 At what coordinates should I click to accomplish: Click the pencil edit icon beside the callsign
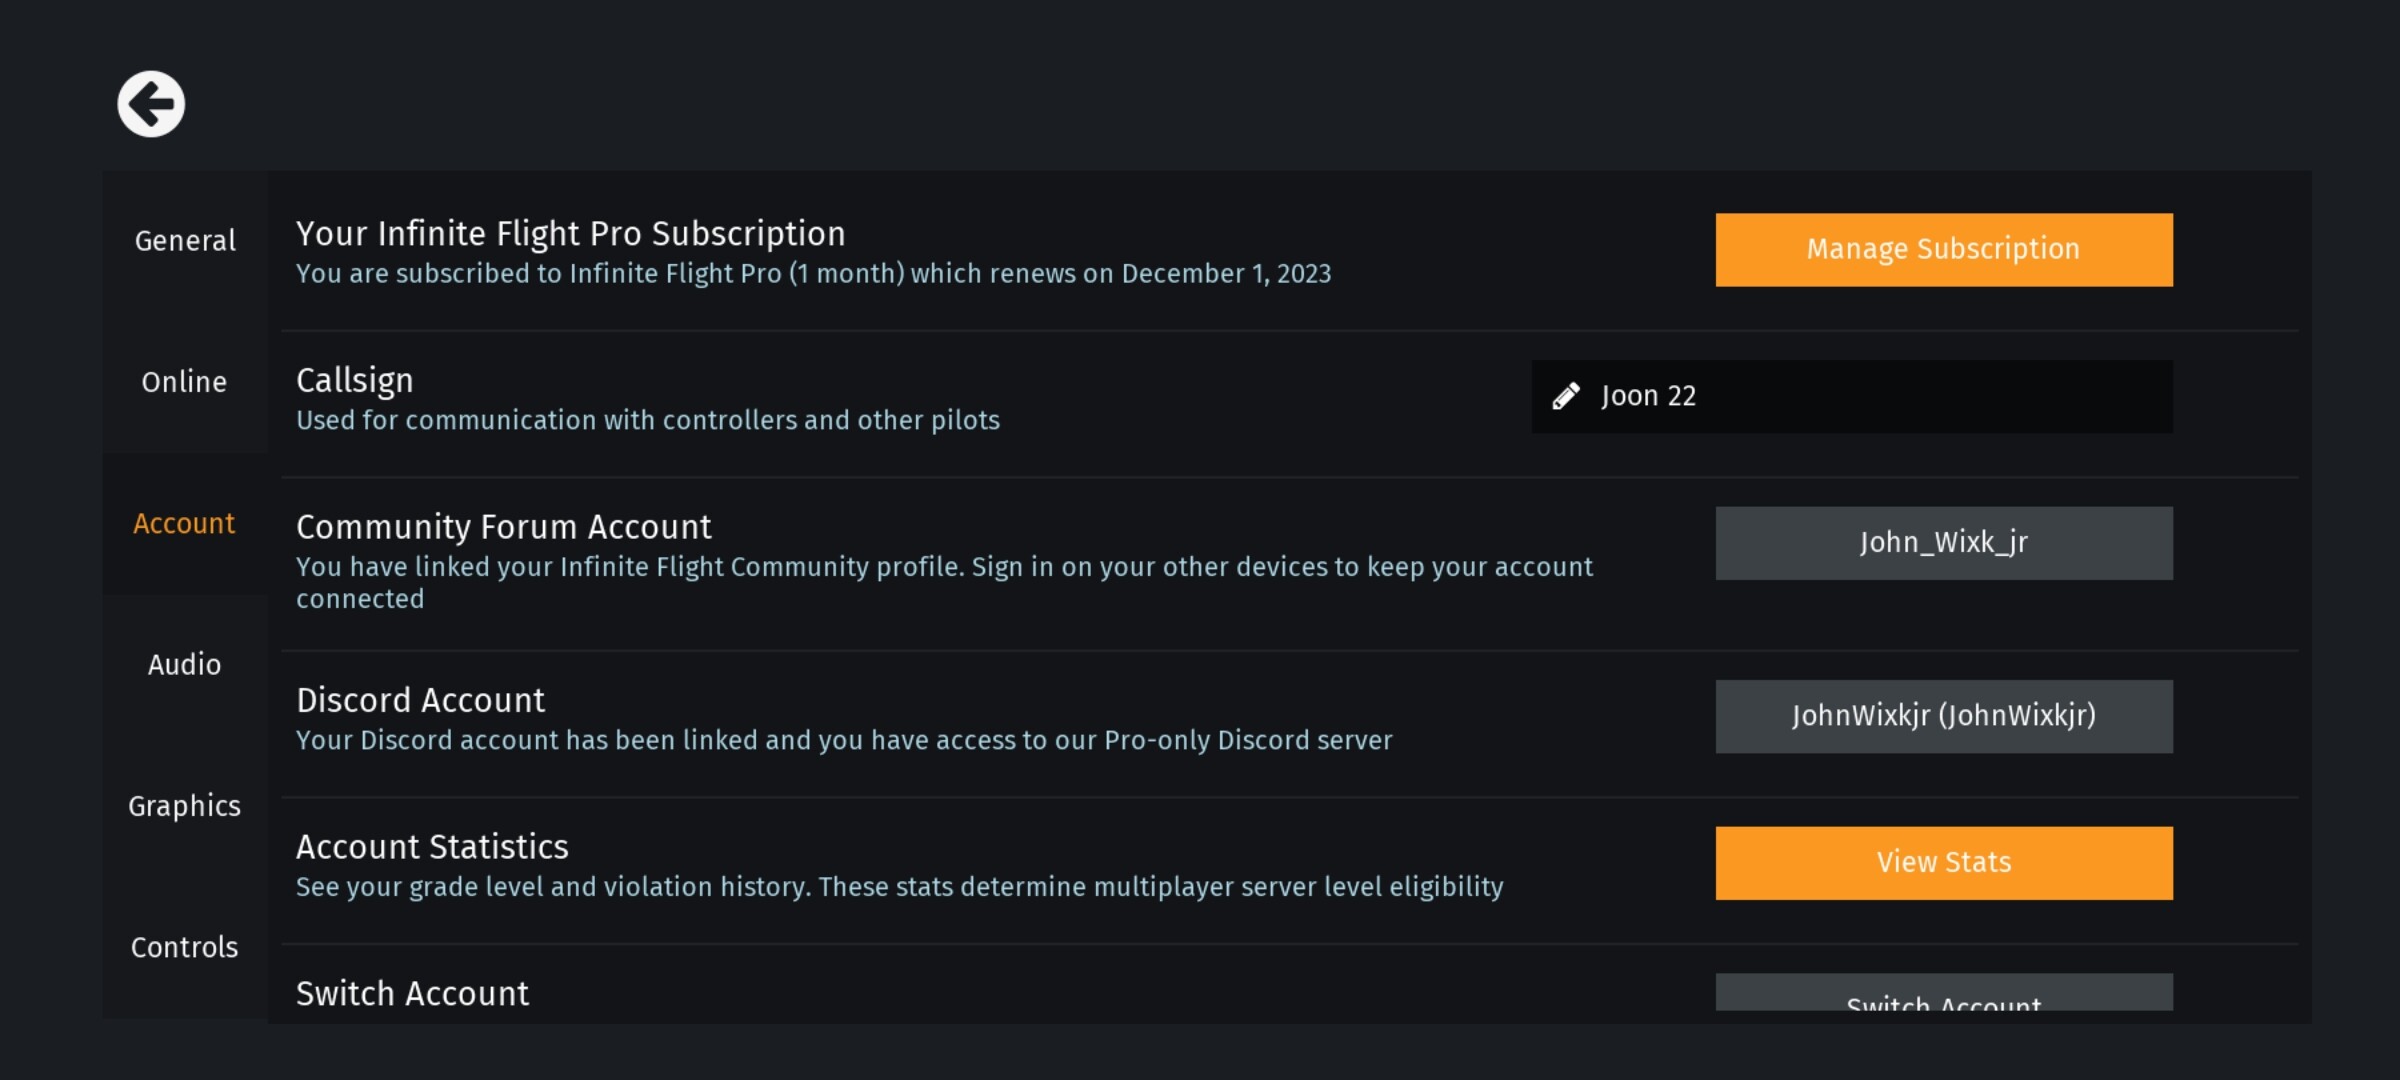(x=1566, y=397)
